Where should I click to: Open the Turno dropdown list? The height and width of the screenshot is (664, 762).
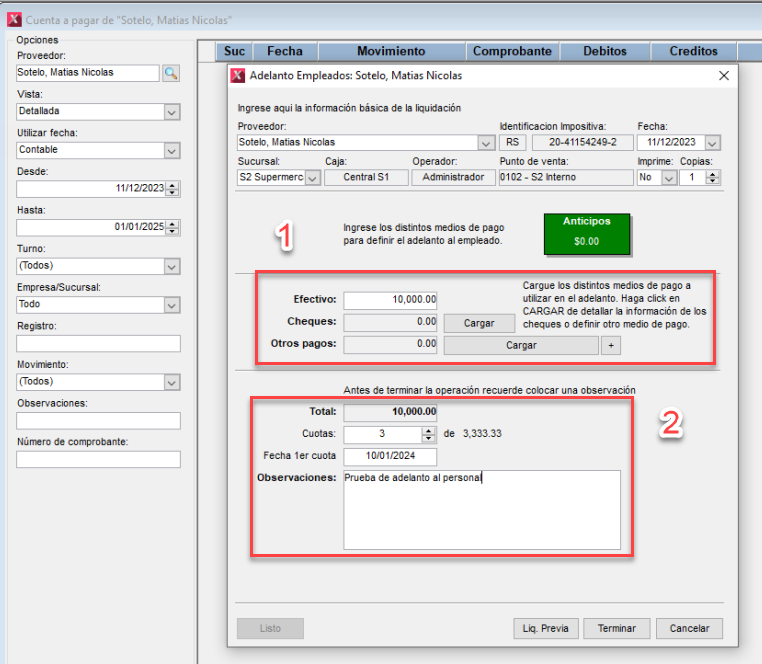click(171, 266)
